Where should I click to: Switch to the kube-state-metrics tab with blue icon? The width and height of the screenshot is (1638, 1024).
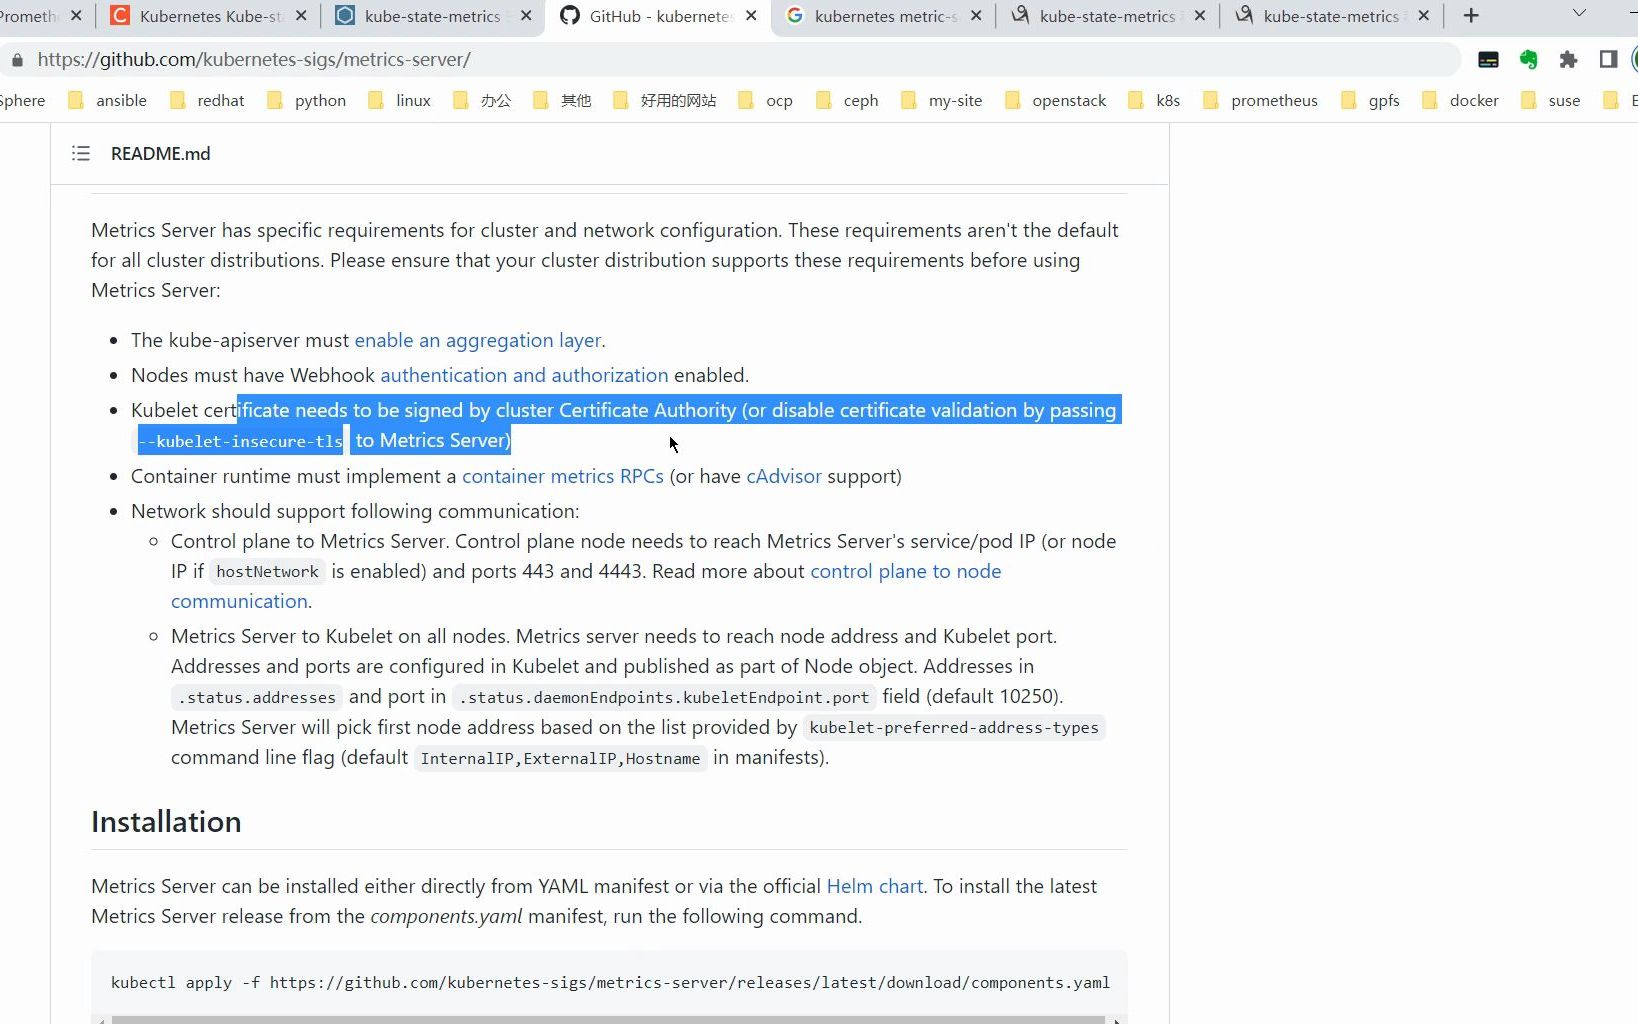pyautogui.click(x=434, y=16)
